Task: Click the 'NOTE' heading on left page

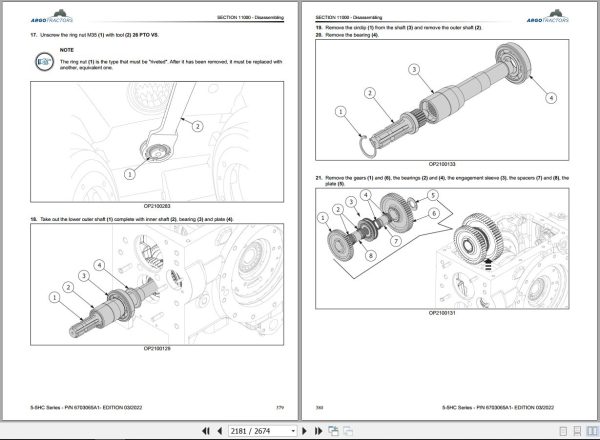Action: [x=67, y=50]
